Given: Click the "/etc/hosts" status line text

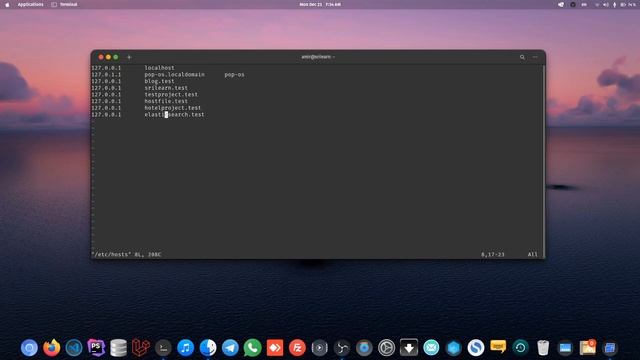Looking at the screenshot, I should pos(126,254).
